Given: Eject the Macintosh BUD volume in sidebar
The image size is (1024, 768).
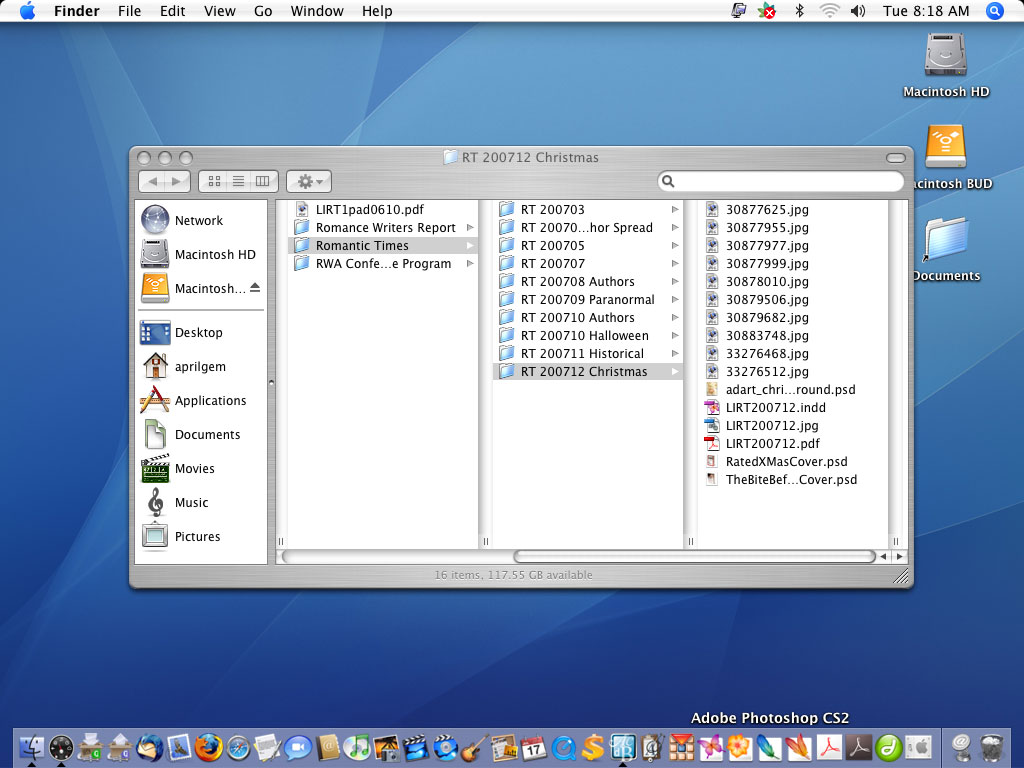Looking at the screenshot, I should click(255, 287).
